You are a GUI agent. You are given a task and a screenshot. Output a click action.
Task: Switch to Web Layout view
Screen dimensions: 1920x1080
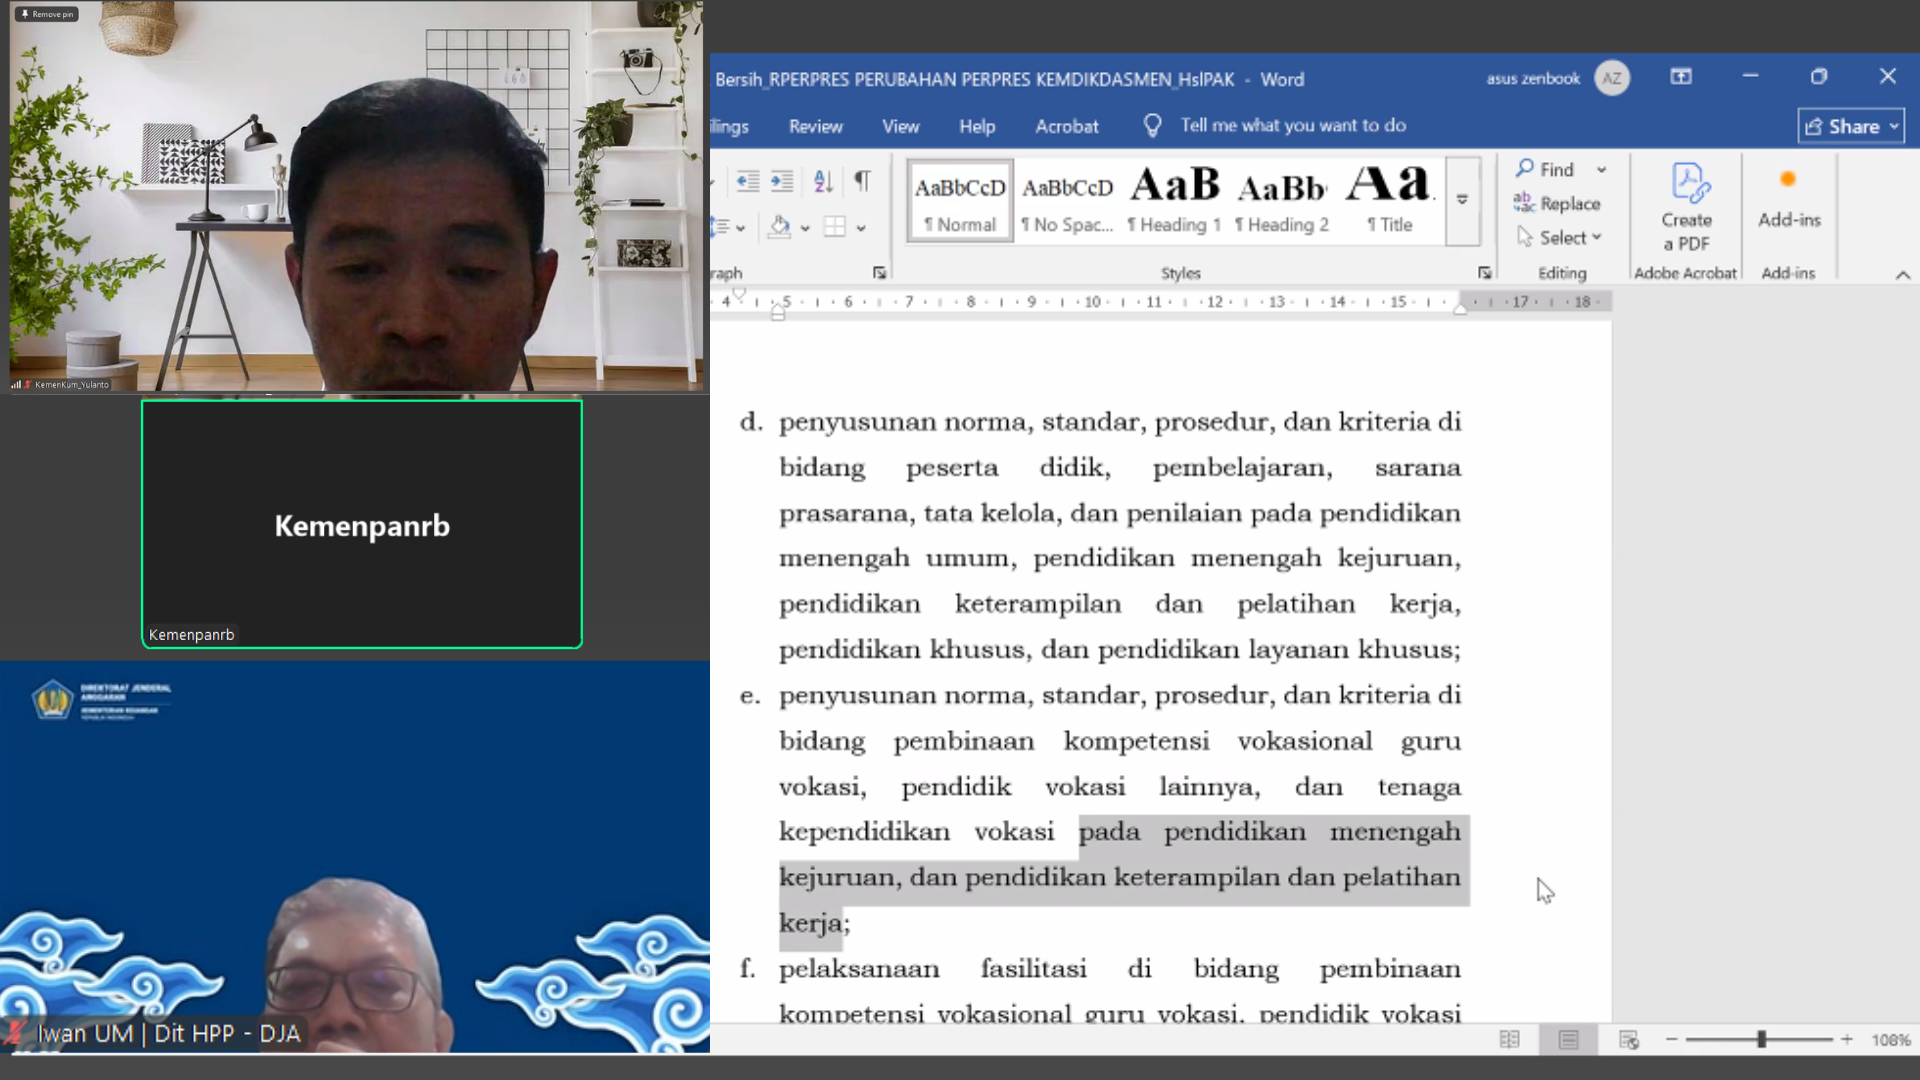pyautogui.click(x=1628, y=1040)
